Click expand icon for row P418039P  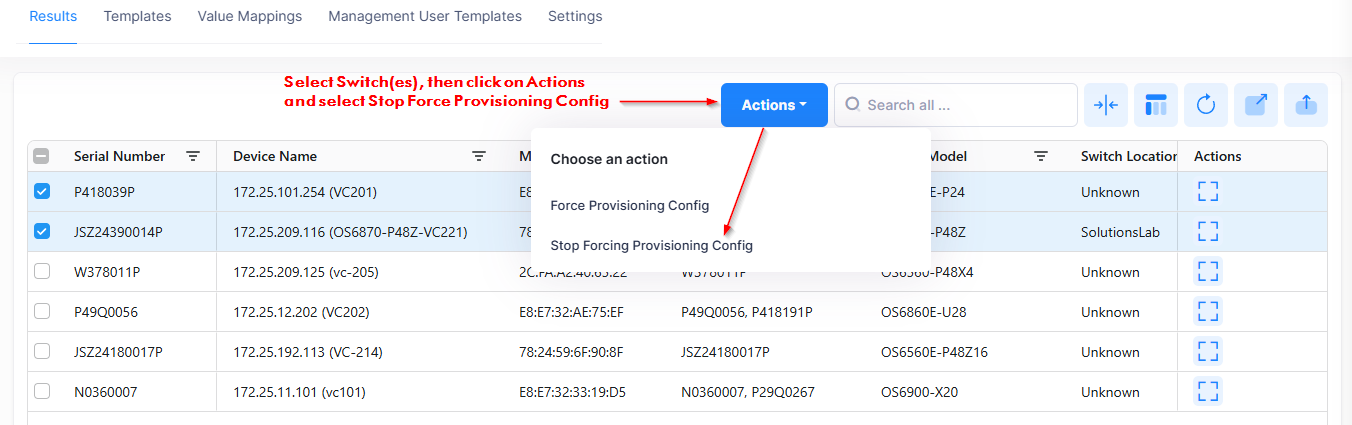click(1208, 192)
